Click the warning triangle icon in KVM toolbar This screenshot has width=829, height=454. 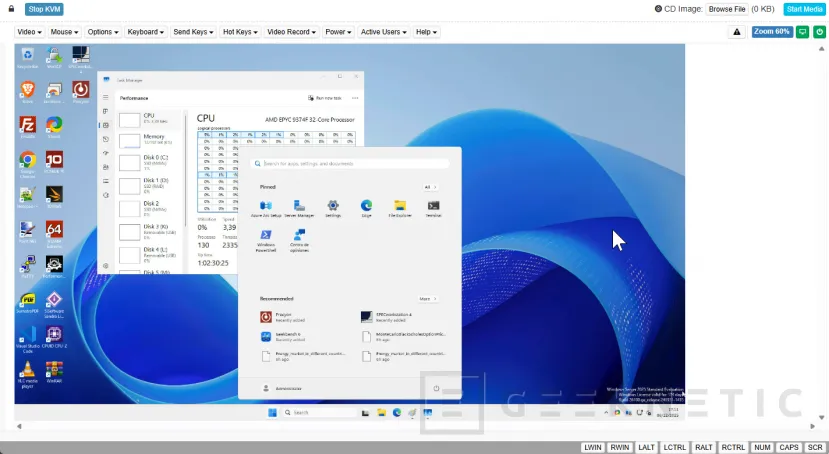click(737, 32)
